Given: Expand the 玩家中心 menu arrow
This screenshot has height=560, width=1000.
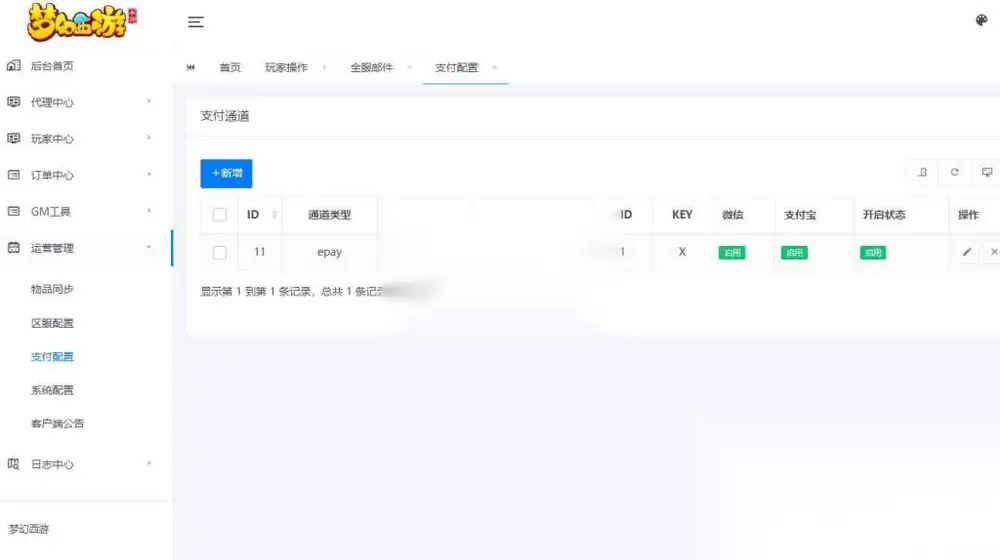Looking at the screenshot, I should tap(149, 137).
